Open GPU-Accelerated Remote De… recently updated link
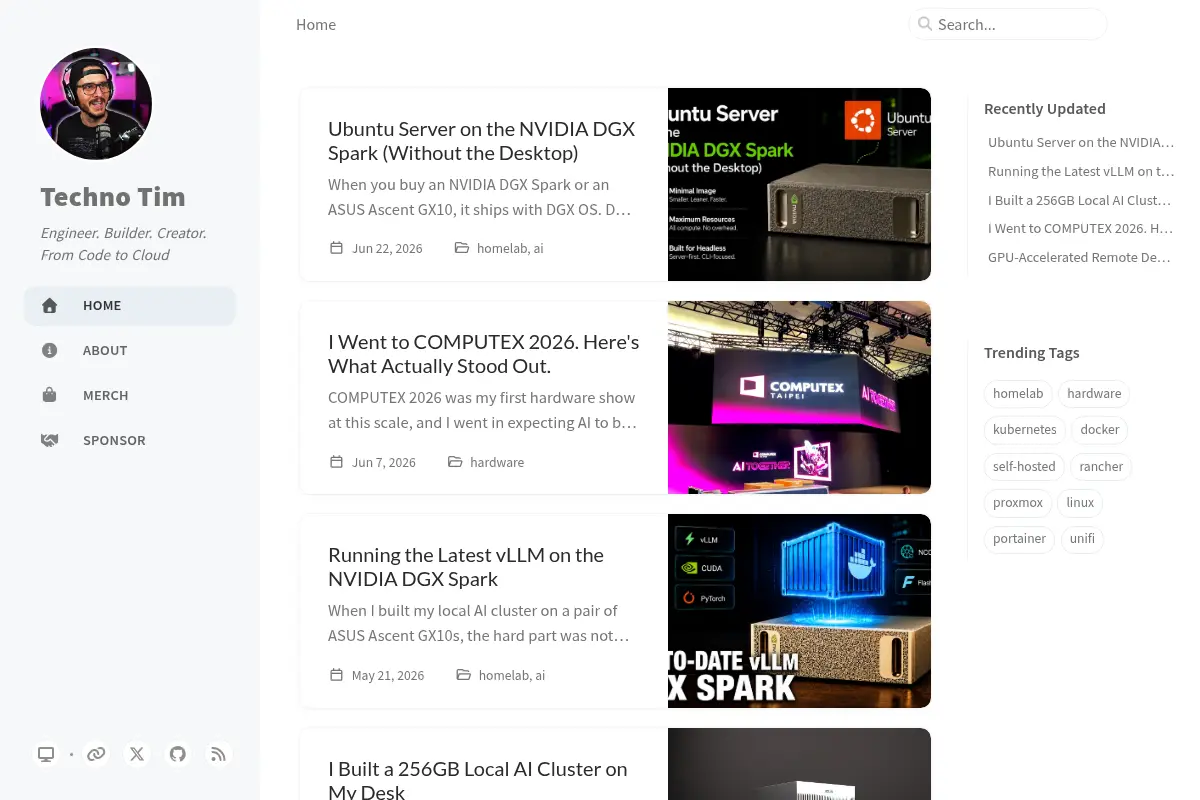This screenshot has height=800, width=1200. (1079, 257)
